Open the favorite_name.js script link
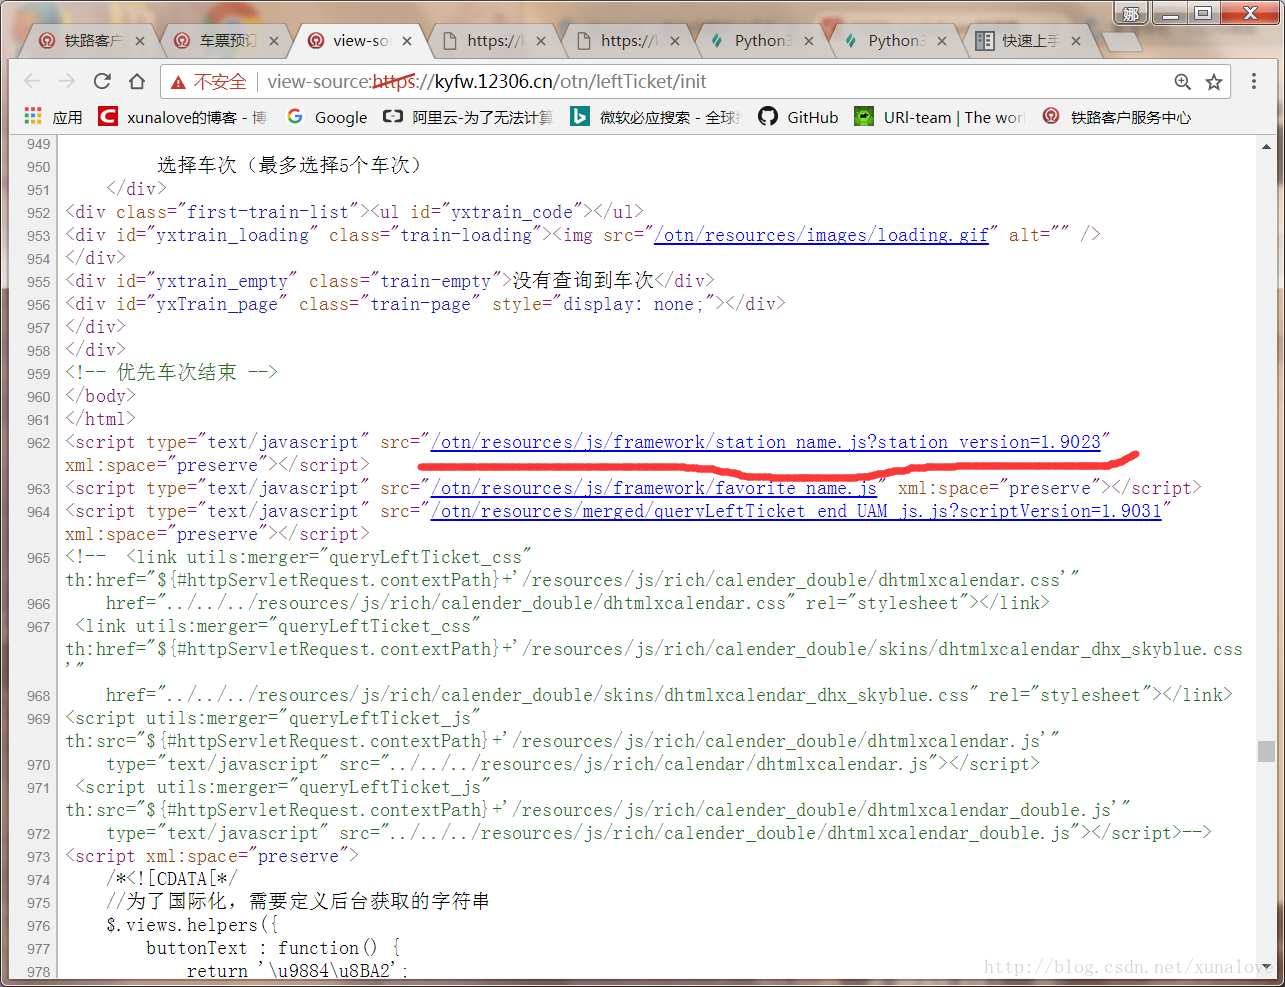The height and width of the screenshot is (987, 1285). point(653,488)
